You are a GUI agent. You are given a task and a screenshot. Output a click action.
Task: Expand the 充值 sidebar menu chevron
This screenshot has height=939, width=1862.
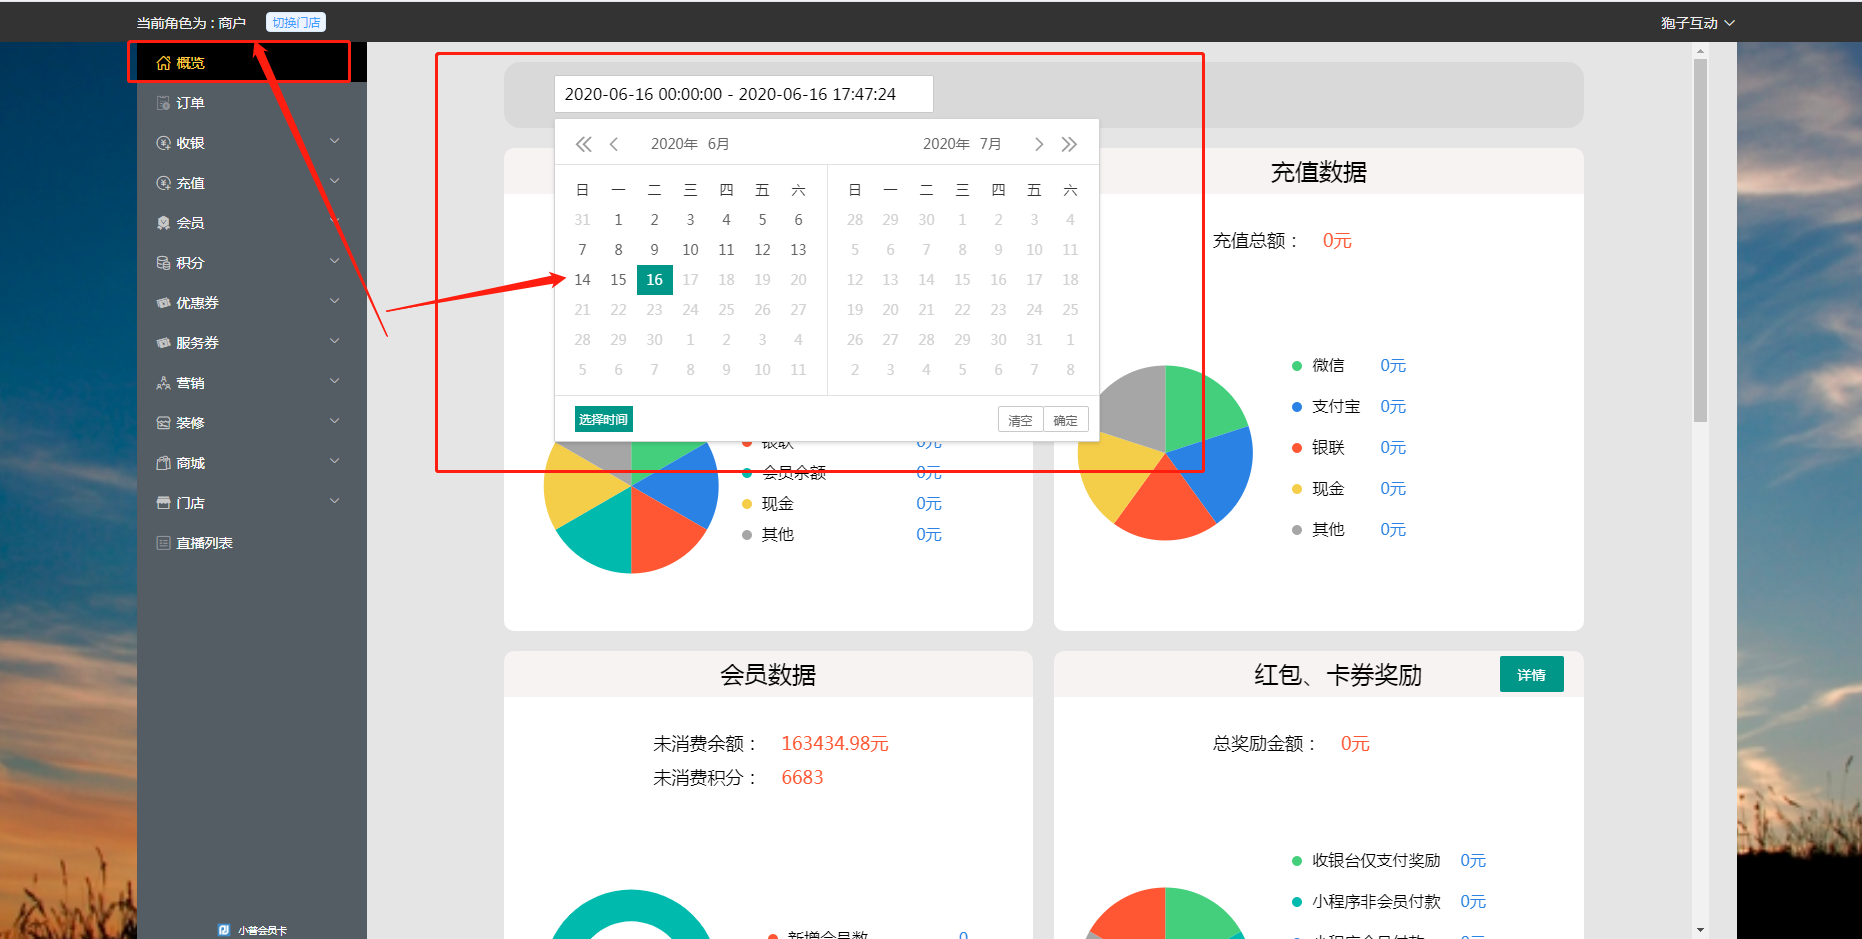click(x=335, y=181)
